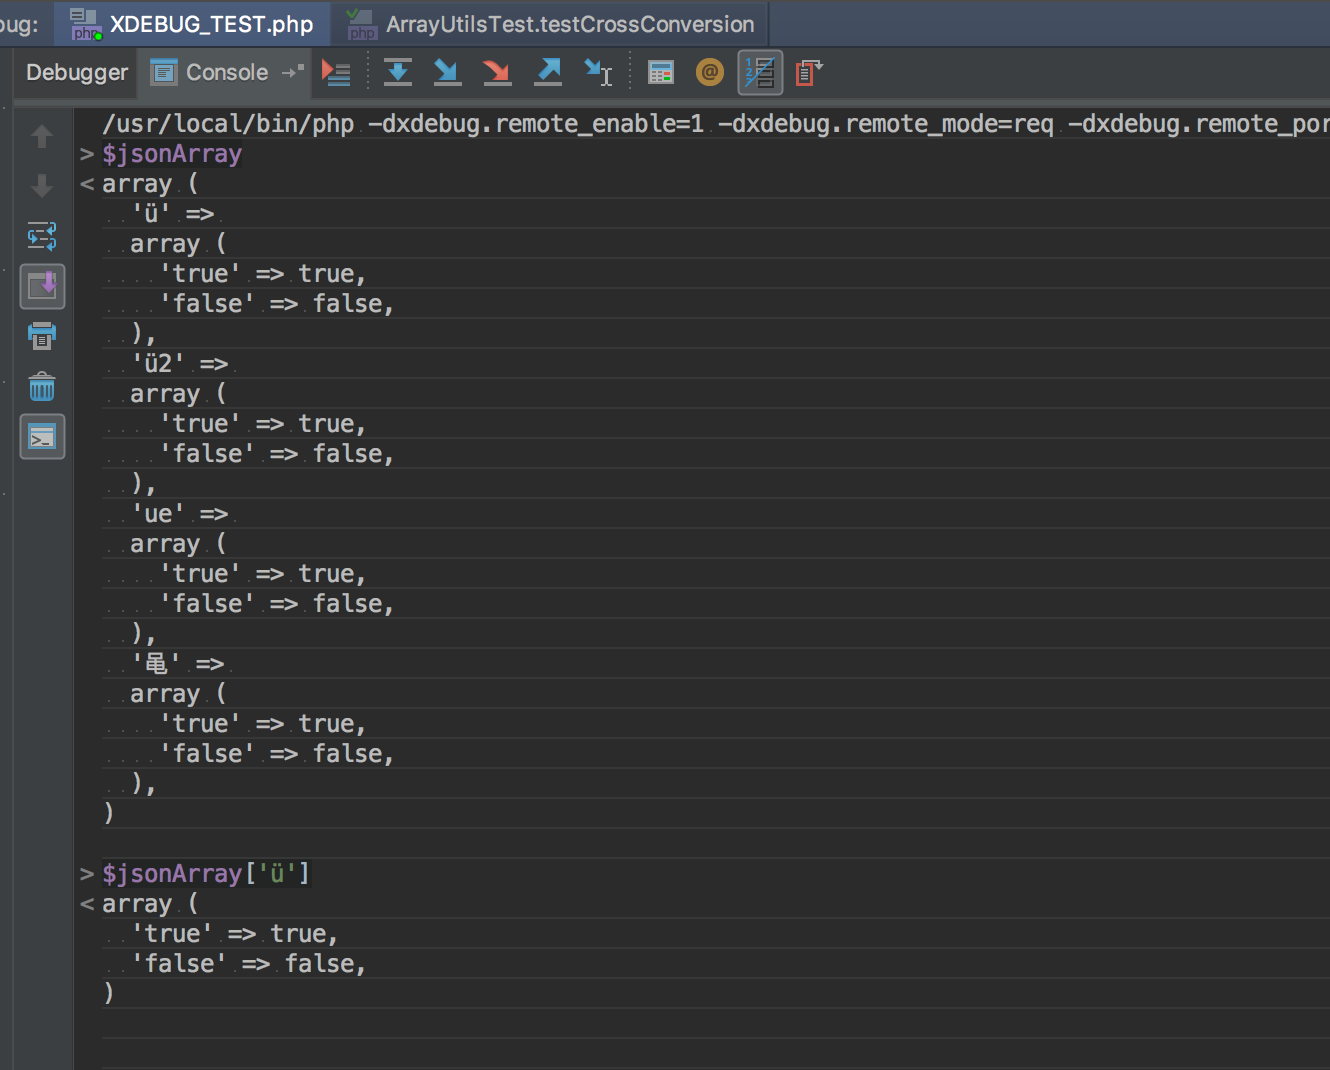Click the red Force Step Into arrow
Viewport: 1330px width, 1070px height.
click(x=497, y=73)
